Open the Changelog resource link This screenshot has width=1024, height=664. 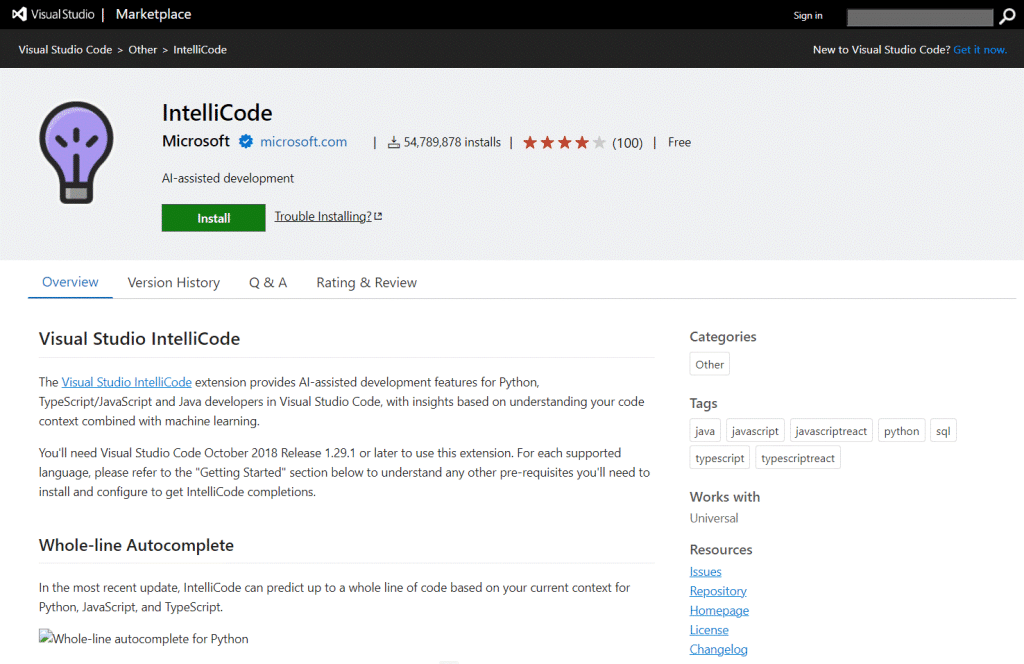tap(718, 649)
